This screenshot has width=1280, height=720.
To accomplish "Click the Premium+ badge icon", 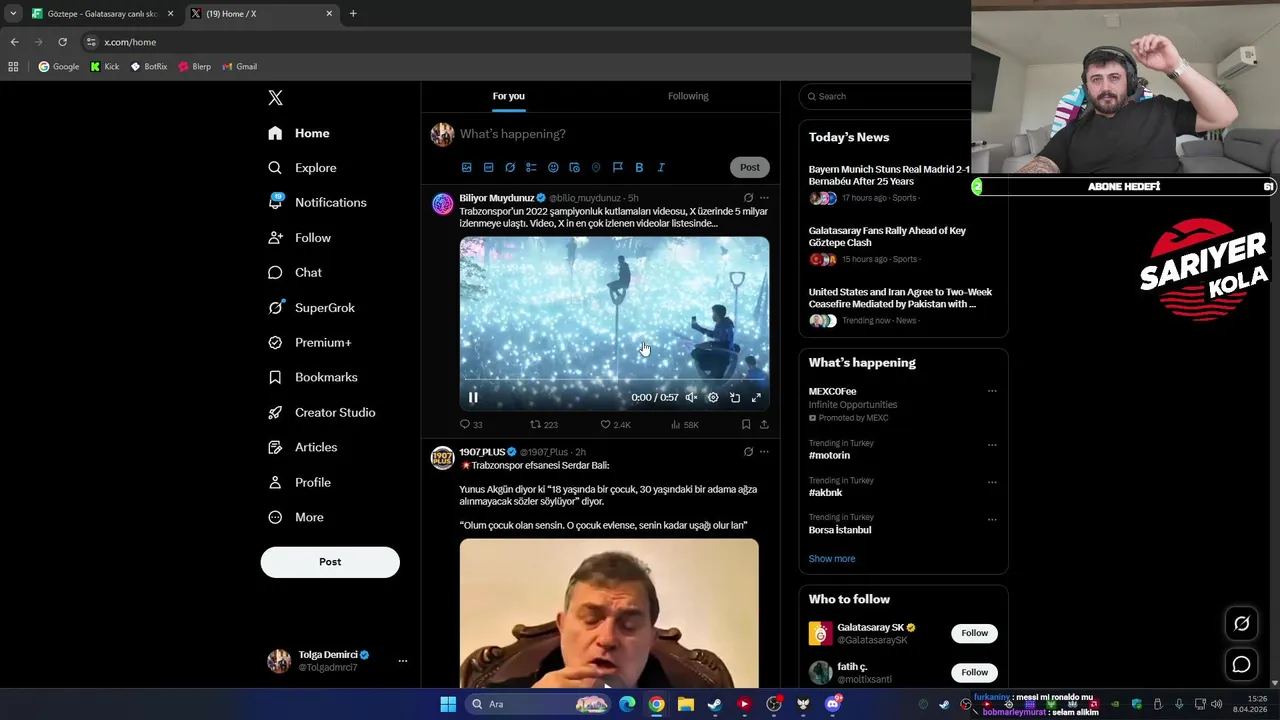I will coord(275,342).
